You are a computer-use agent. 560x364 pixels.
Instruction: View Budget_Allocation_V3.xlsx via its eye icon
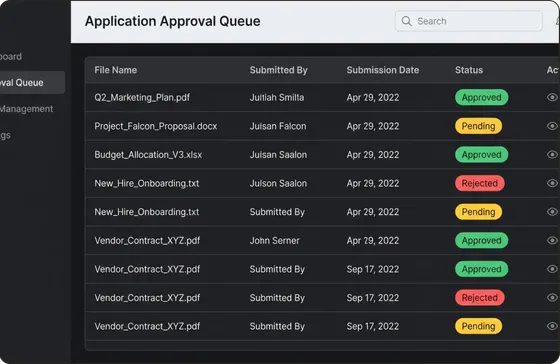pos(552,154)
